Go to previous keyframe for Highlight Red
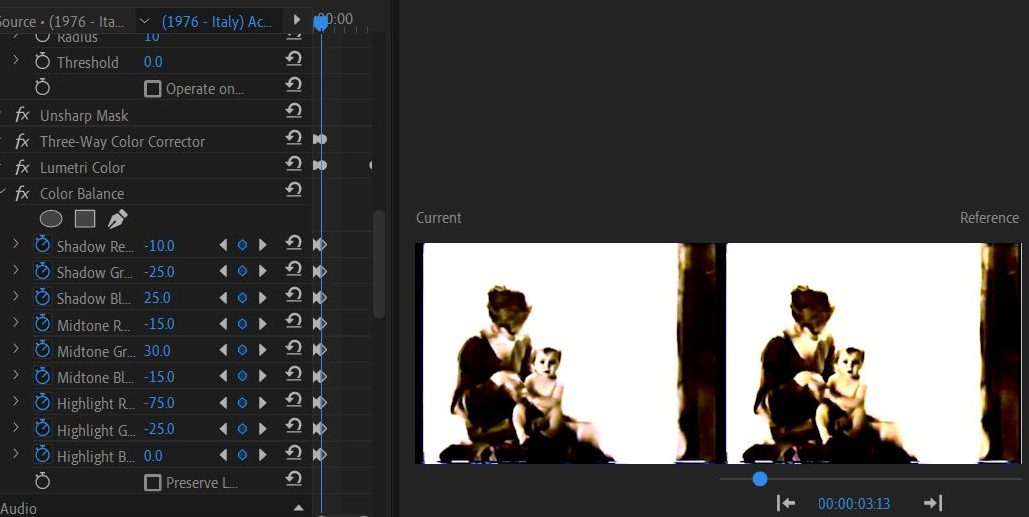Screen dimensions: 1029x517 click(x=223, y=402)
